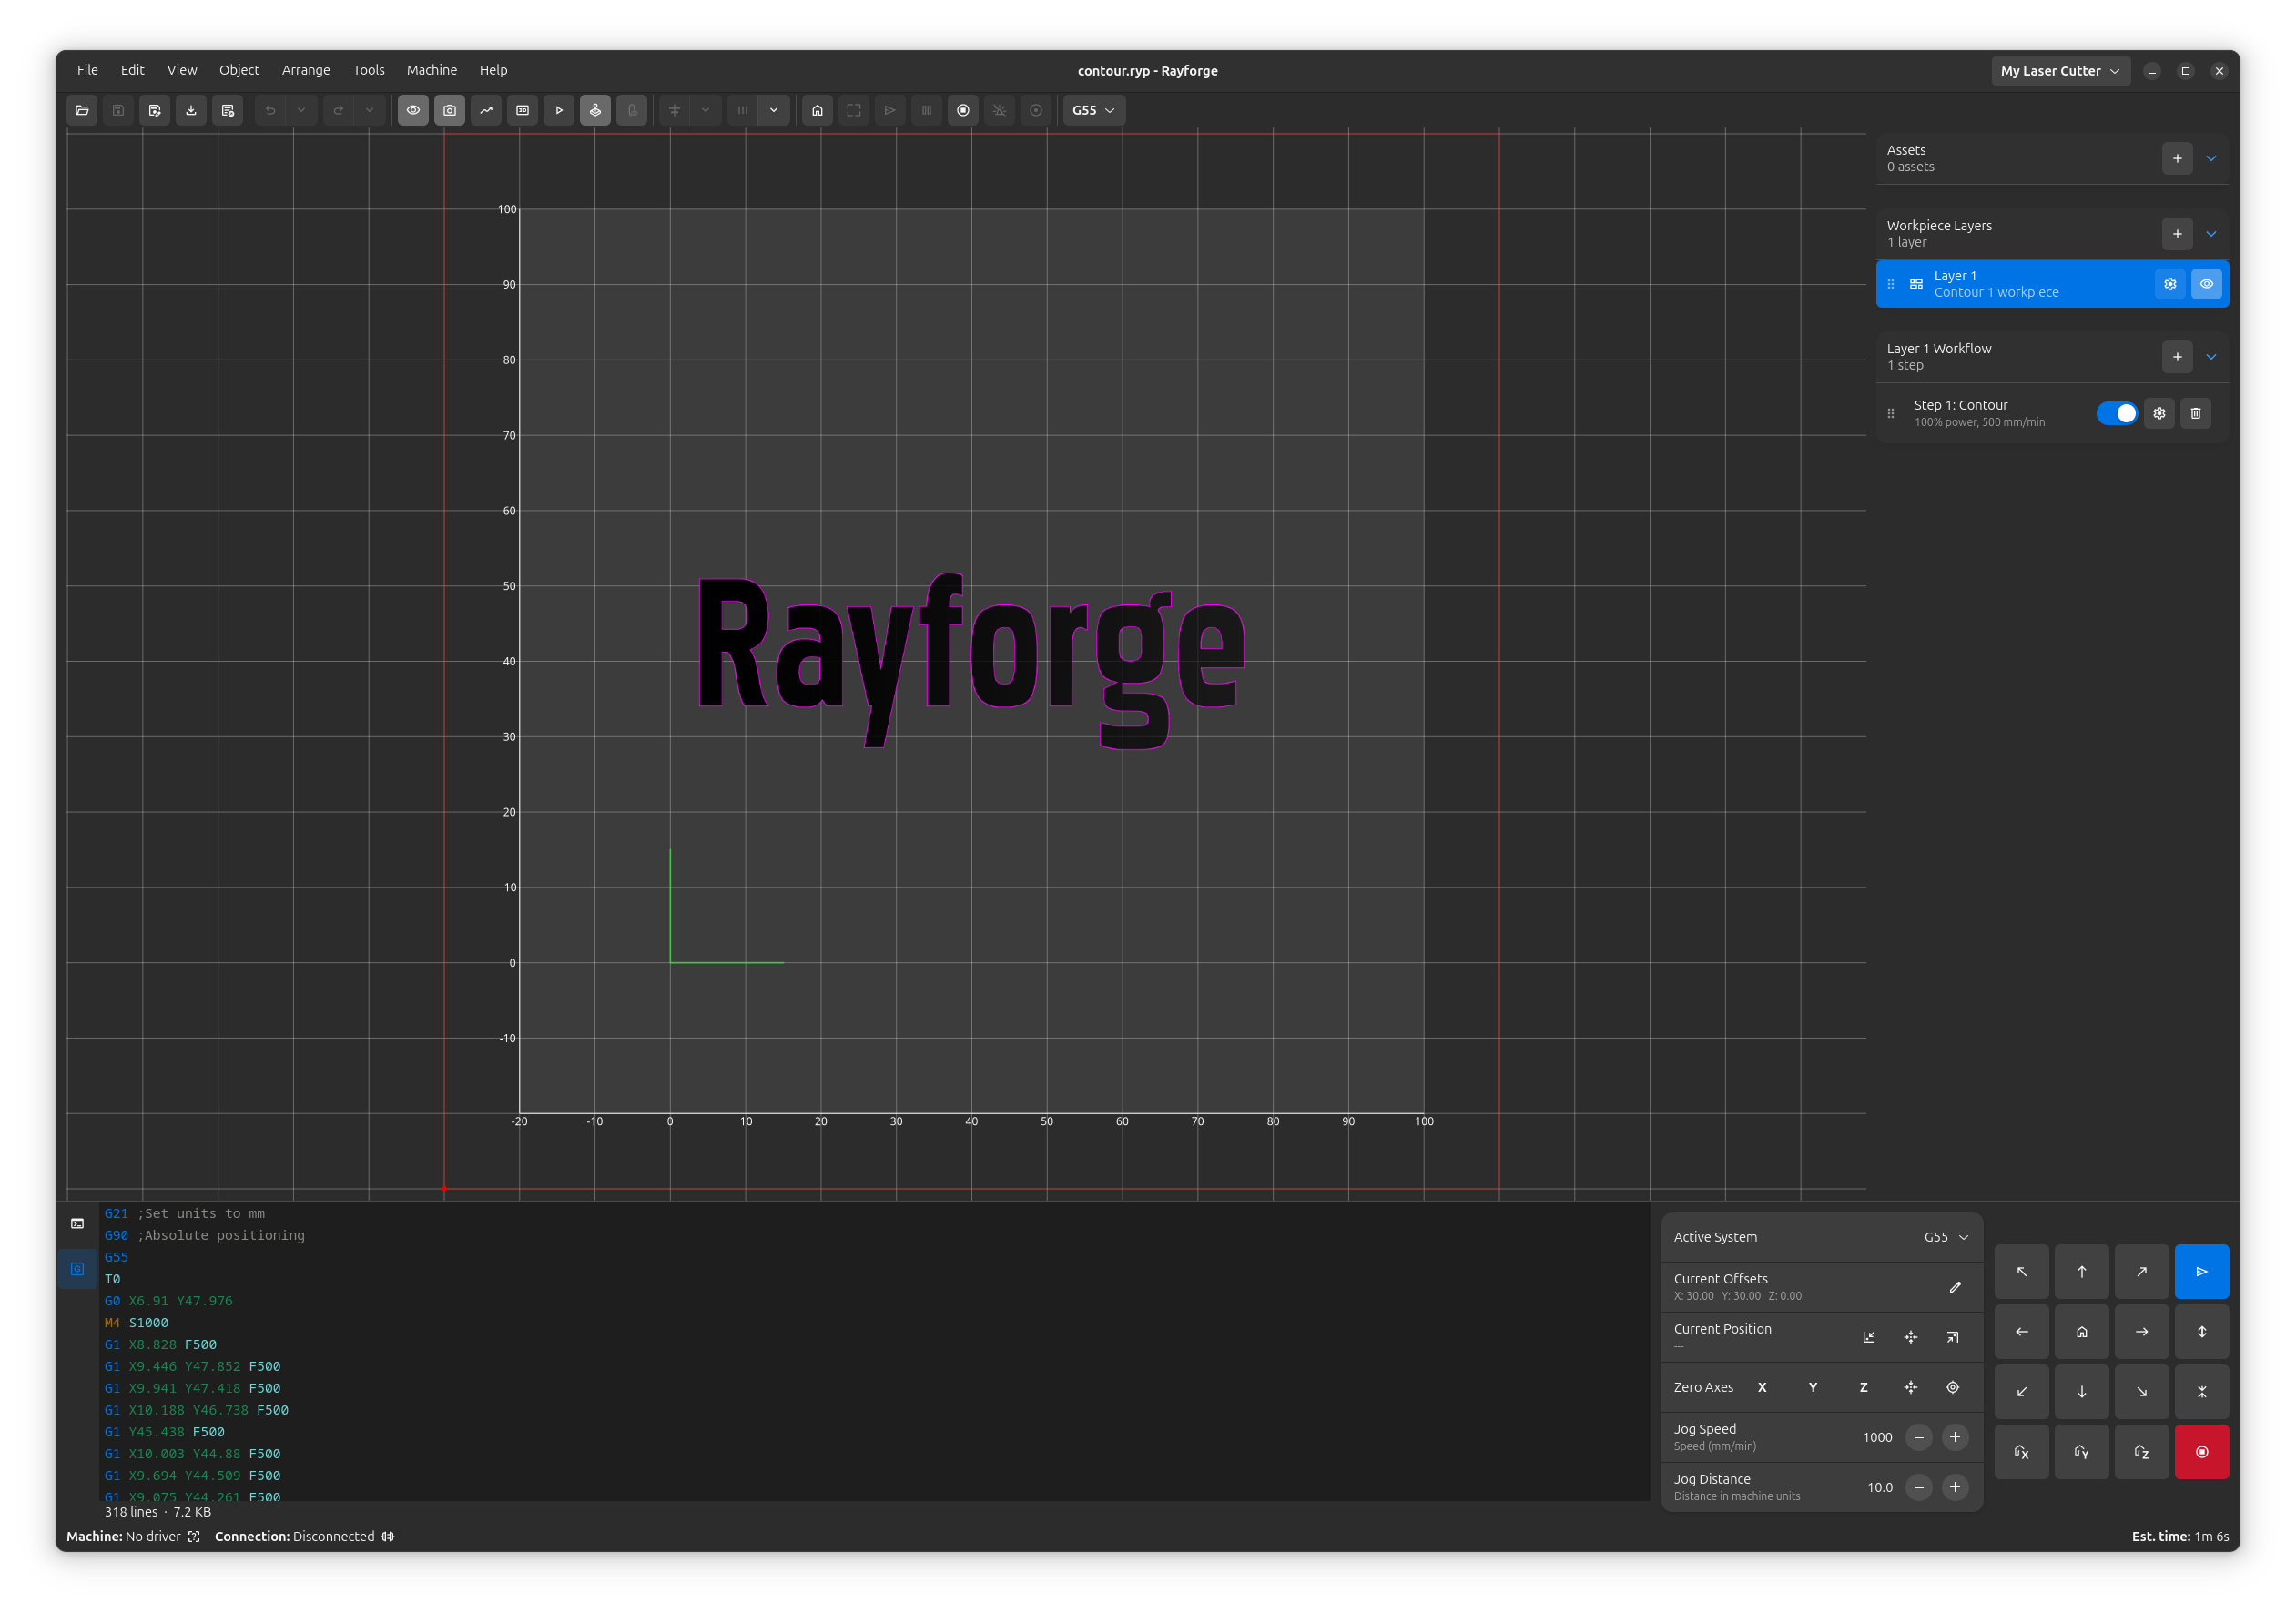Open the My Laser Cutter machine dropdown
The image size is (2296, 1613).
2060,70
